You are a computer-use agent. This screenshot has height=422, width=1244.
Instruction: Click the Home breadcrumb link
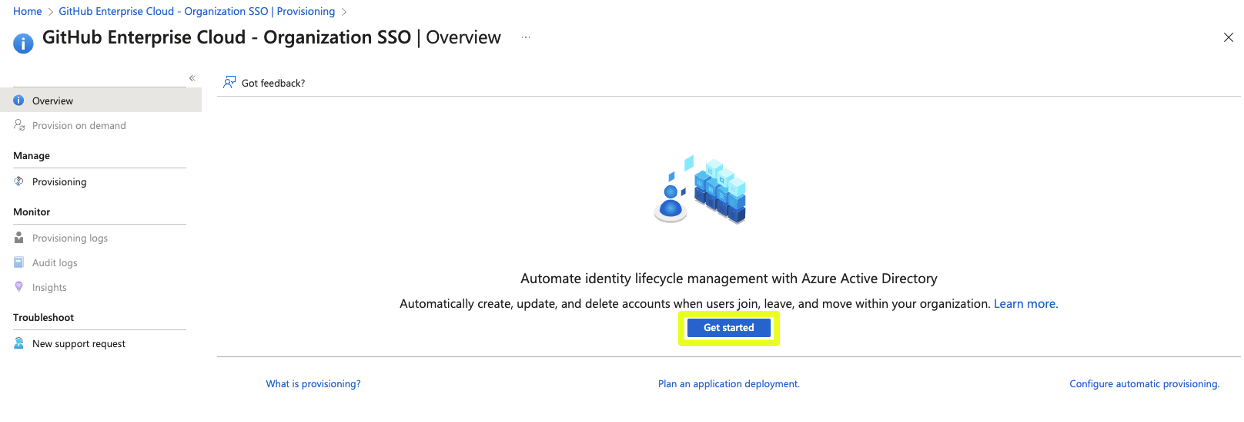(x=26, y=11)
